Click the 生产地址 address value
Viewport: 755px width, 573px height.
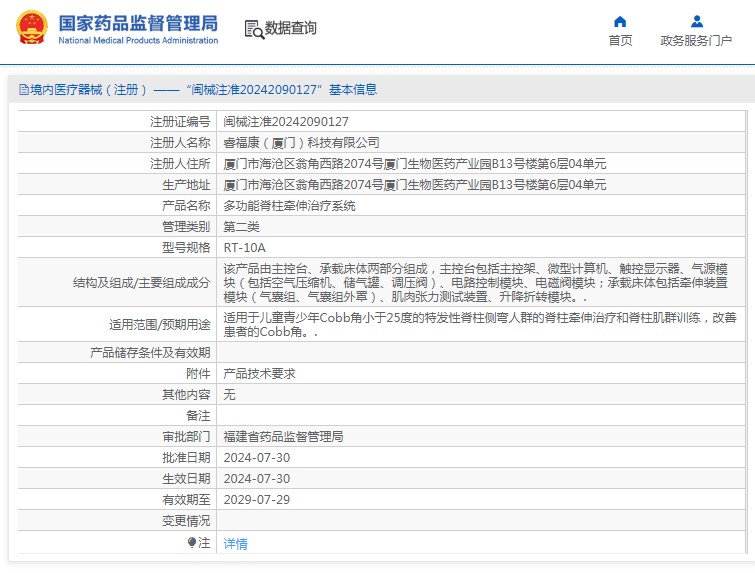pos(415,185)
